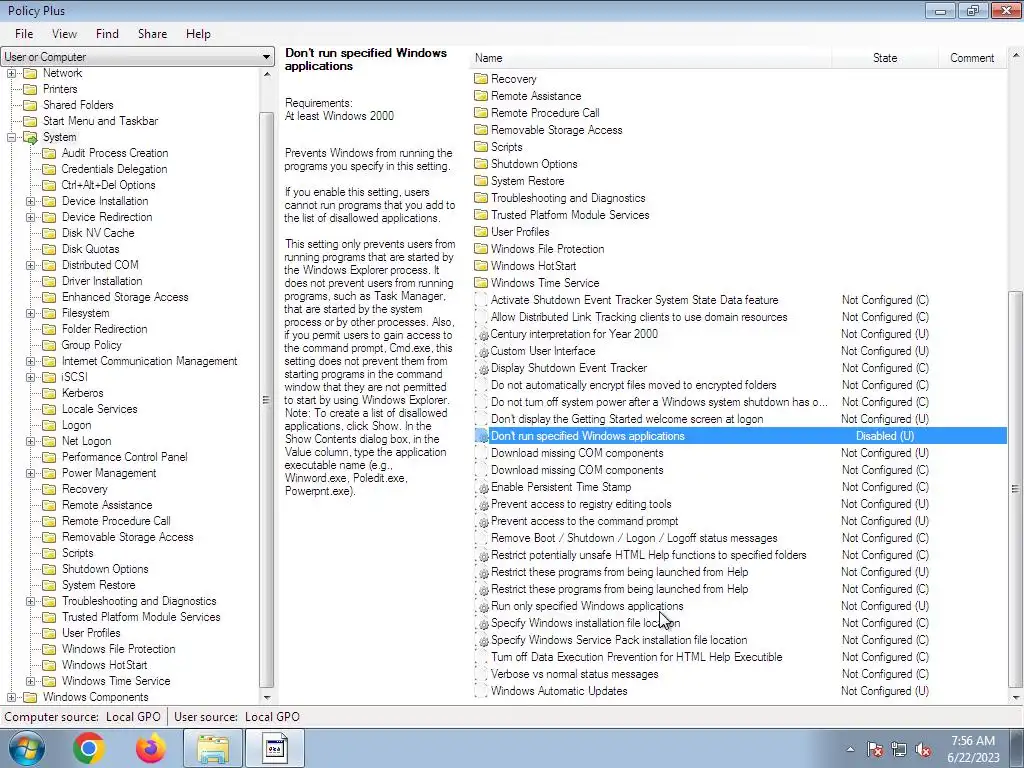Viewport: 1024px width, 768px height.
Task: Click User Profiles folder icon in list
Action: click(x=481, y=231)
